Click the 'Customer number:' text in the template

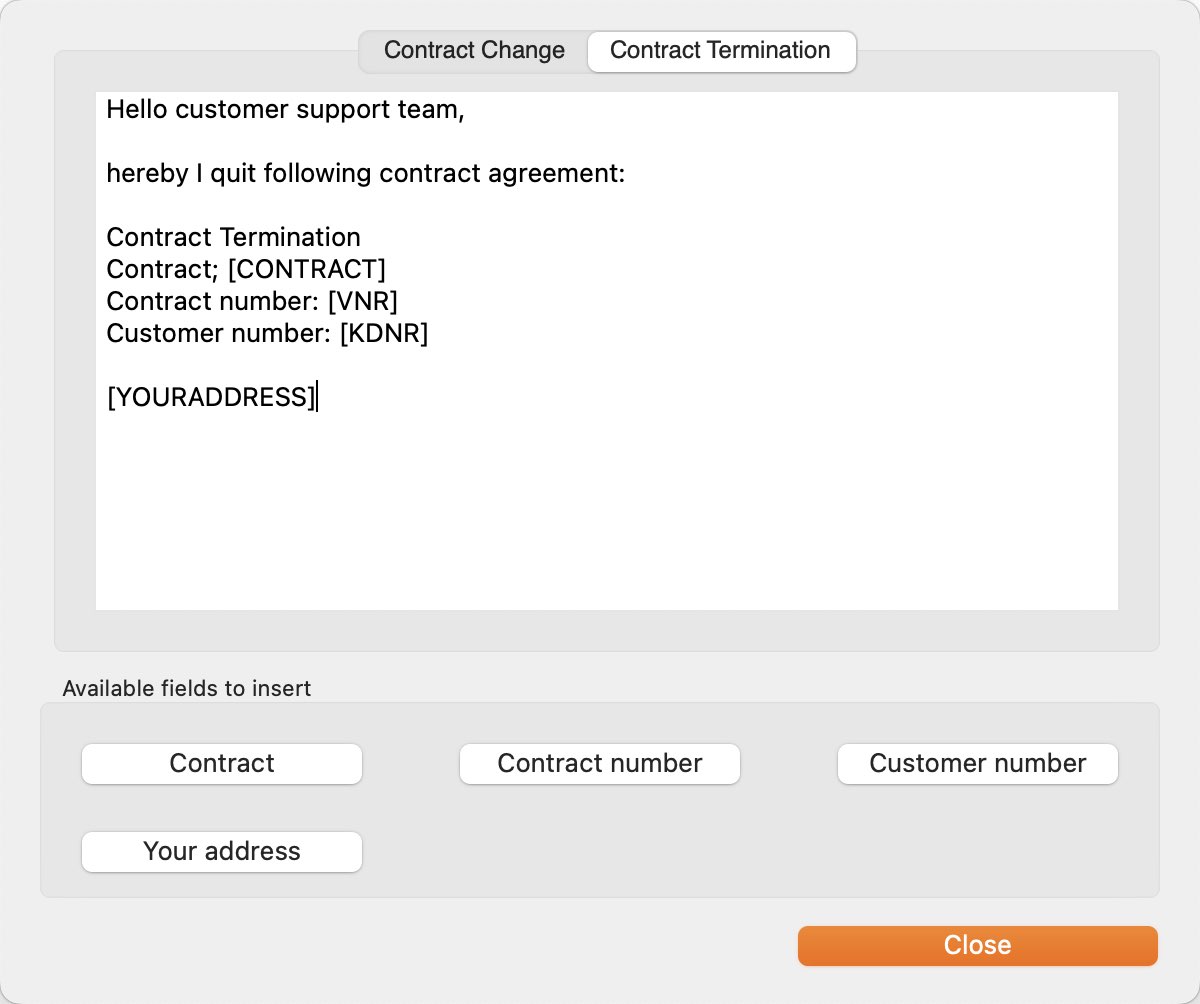219,334
